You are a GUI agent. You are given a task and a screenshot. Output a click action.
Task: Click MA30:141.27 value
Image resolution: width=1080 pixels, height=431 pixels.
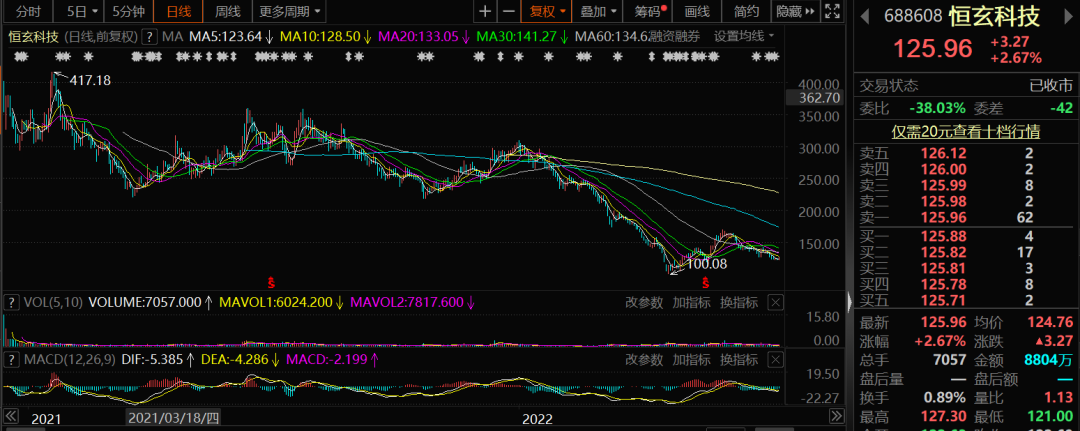tap(519, 36)
